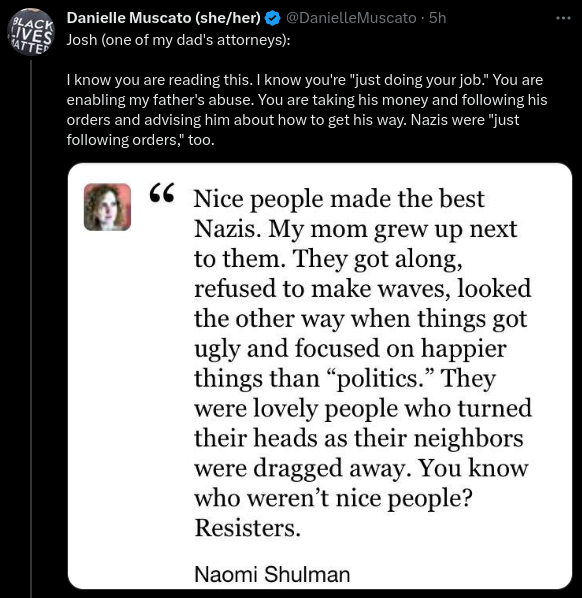Click "were dragged away. You know" quote line
This screenshot has width=582, height=598.
click(x=361, y=469)
